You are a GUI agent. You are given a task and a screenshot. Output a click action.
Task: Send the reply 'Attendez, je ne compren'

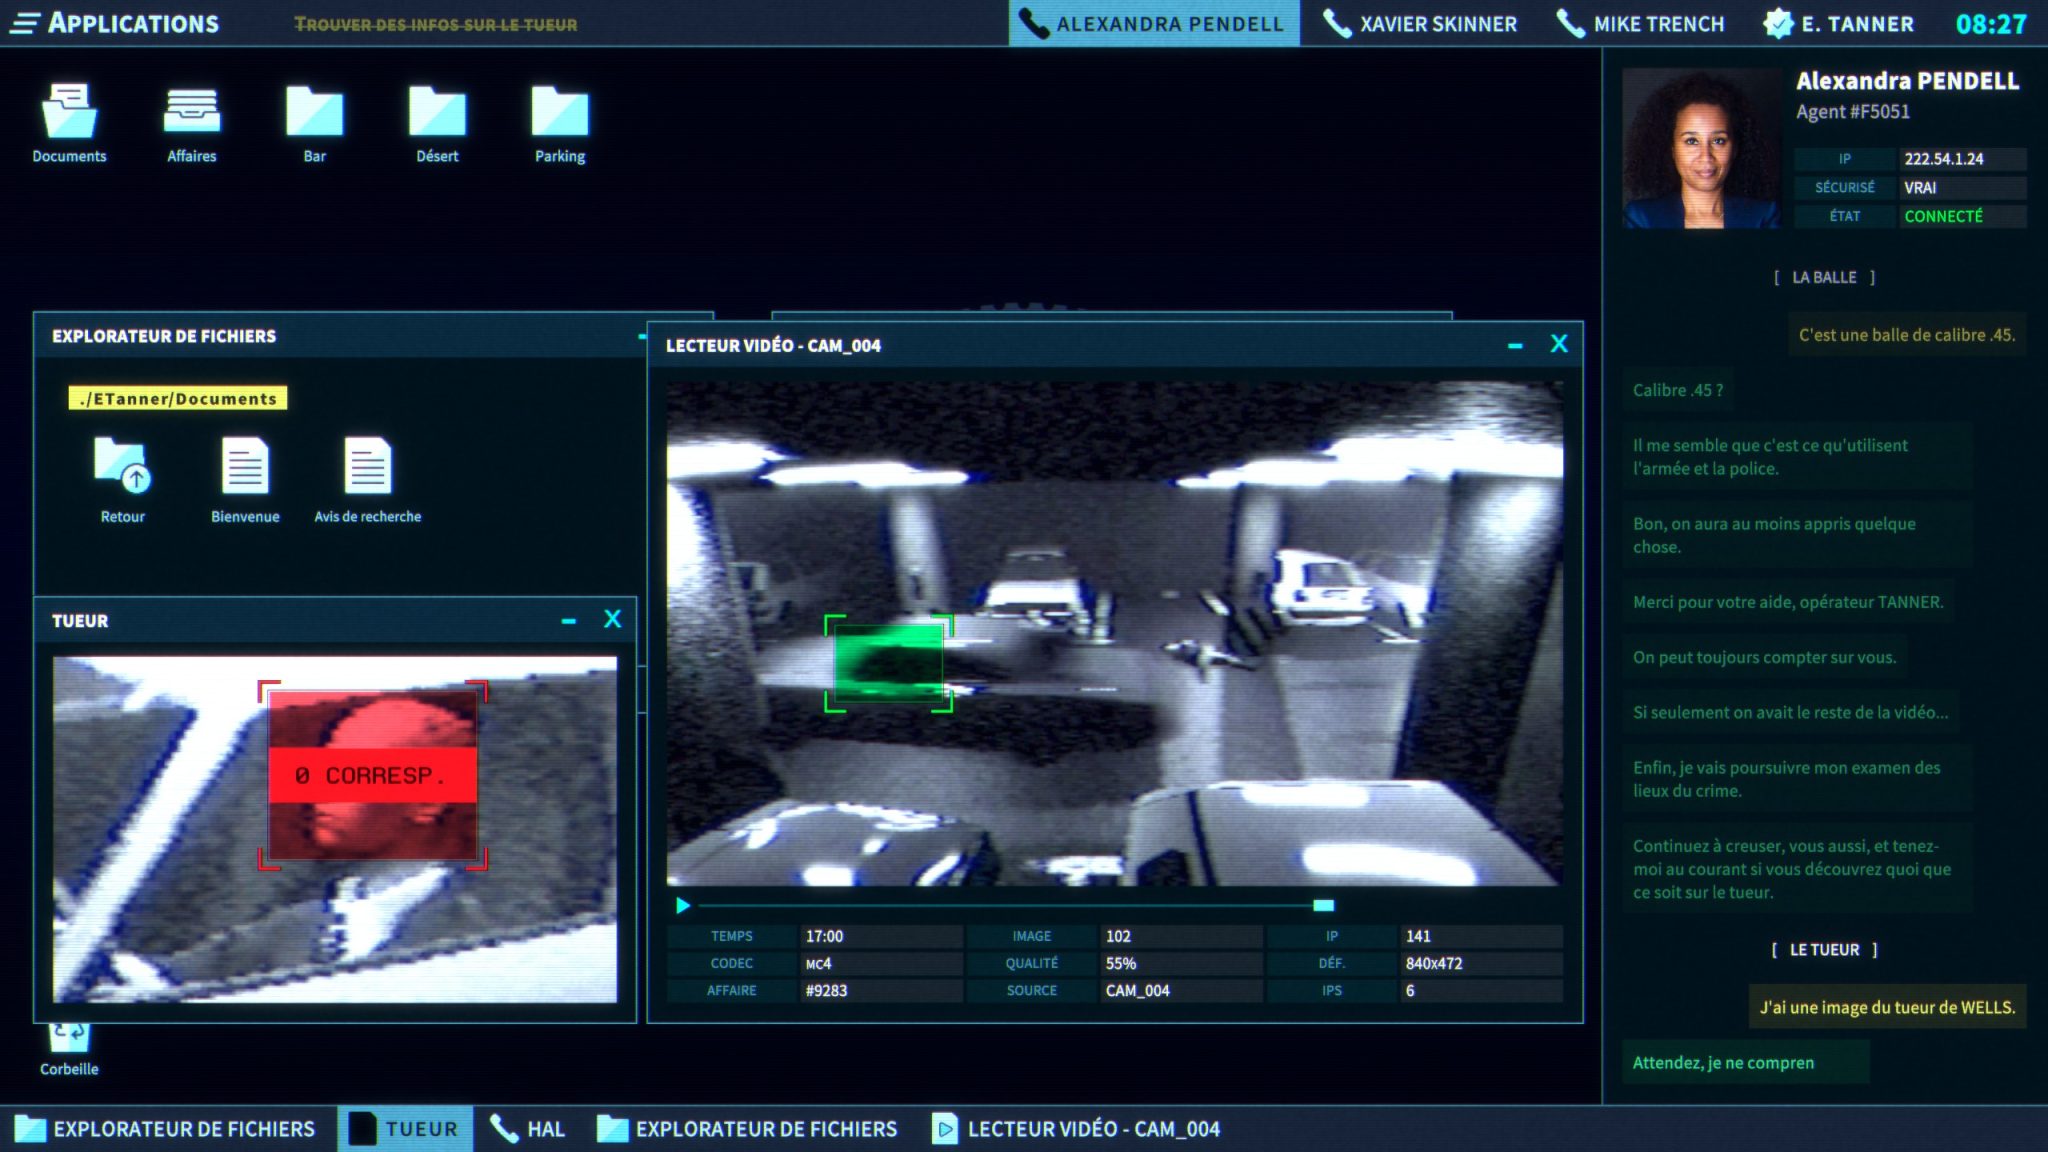click(1746, 1062)
